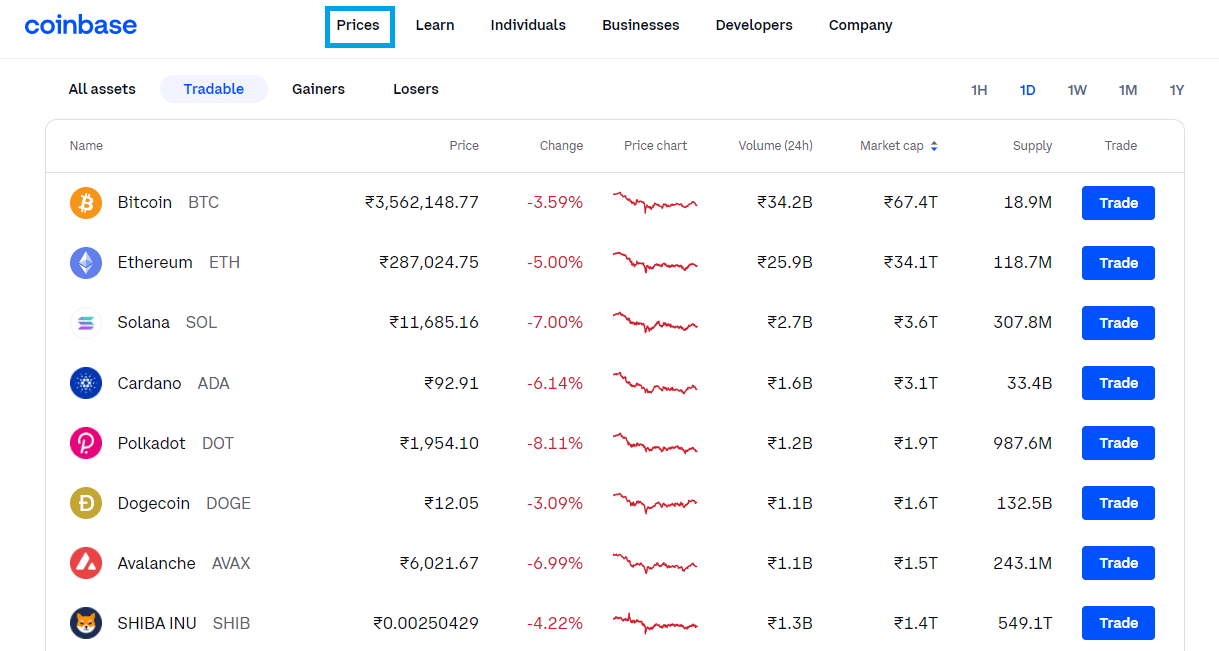Click the Avalanche red icon

86,563
